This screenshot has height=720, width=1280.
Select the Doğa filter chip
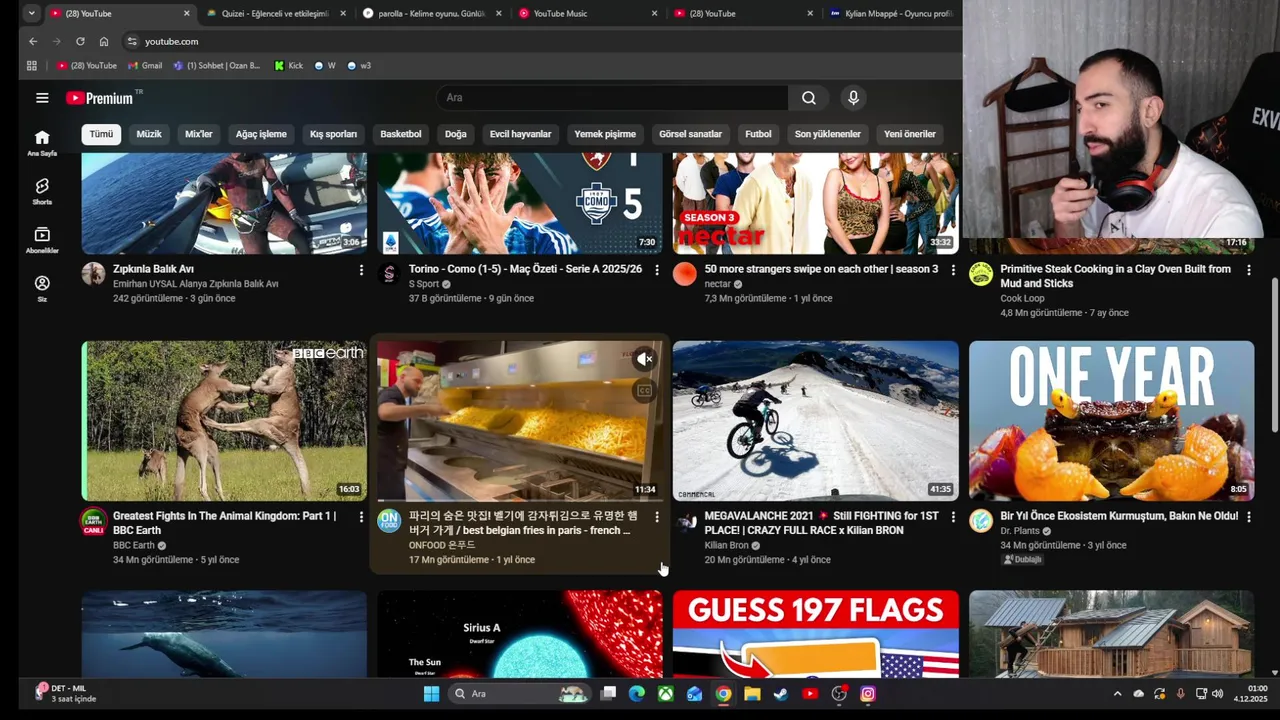tap(456, 134)
